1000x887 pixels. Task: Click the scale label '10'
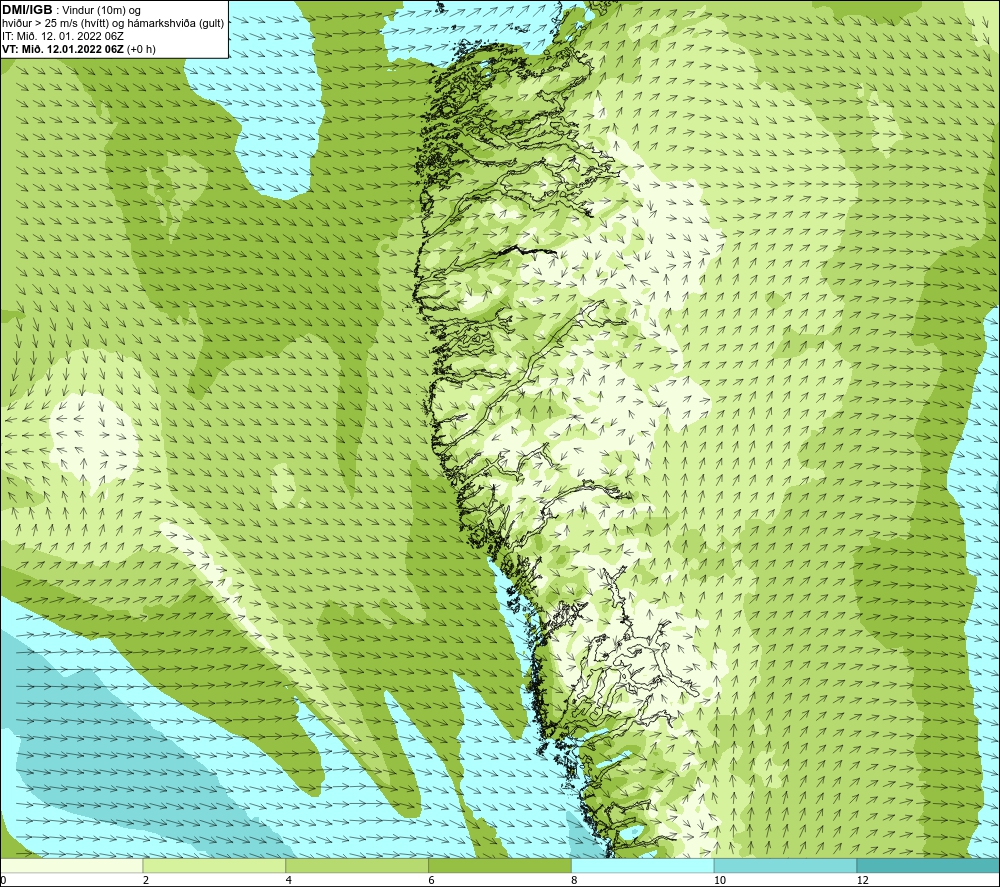719,881
